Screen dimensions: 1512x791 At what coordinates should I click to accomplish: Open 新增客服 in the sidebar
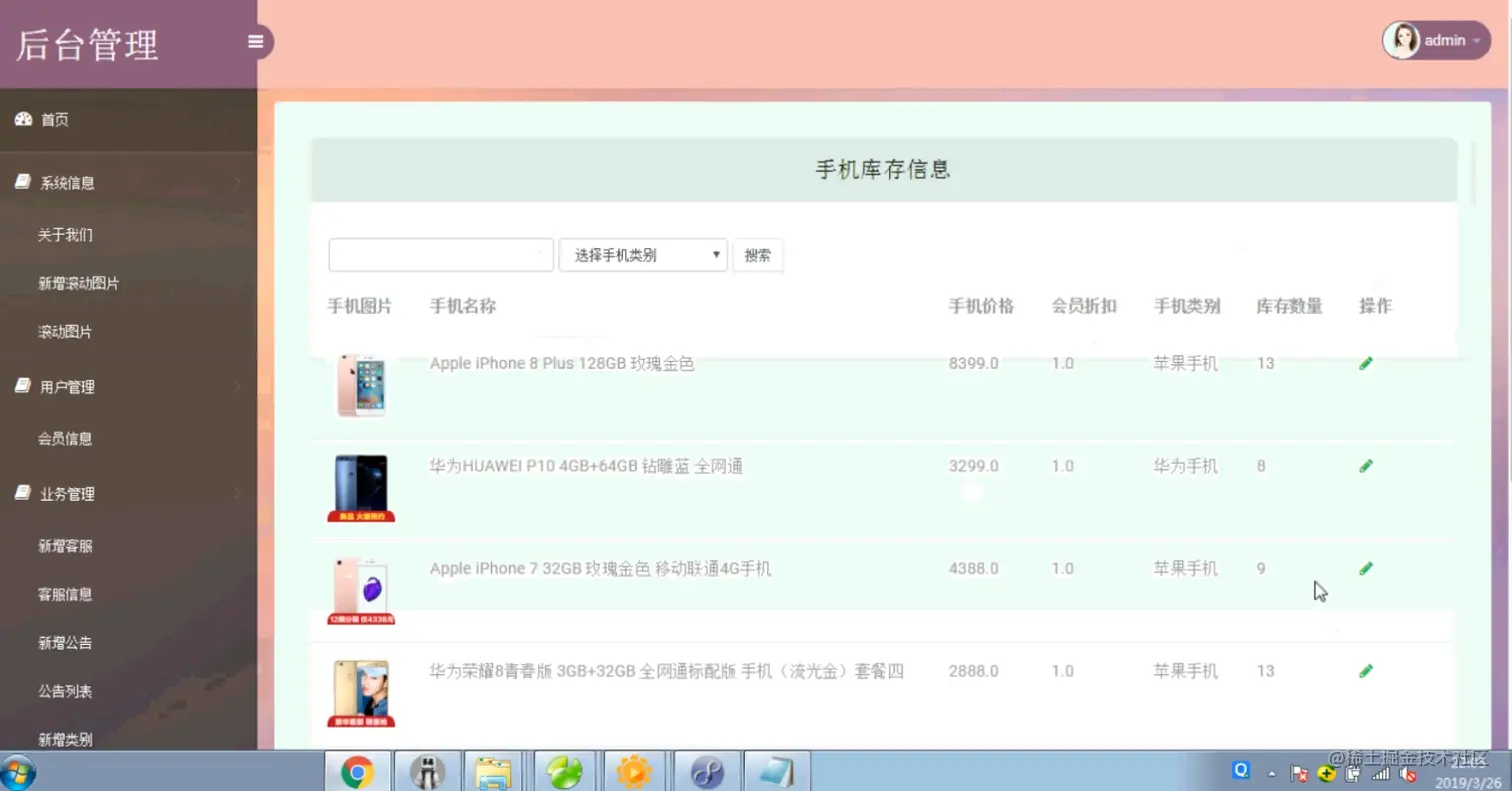65,546
